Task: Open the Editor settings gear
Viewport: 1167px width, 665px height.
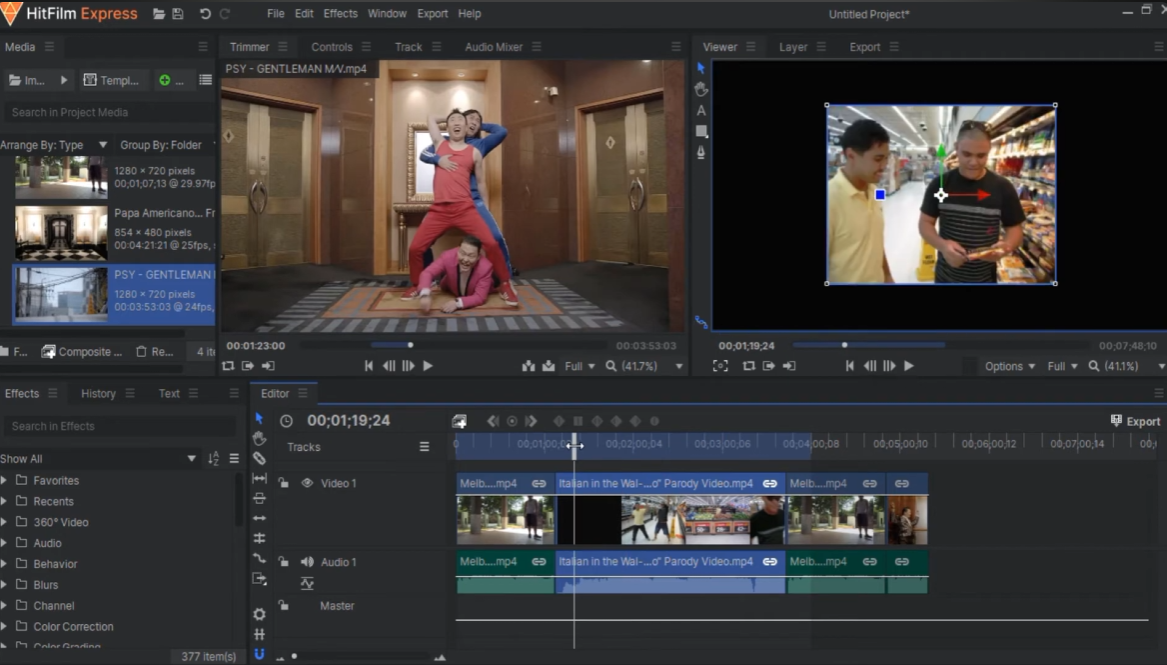Action: point(259,614)
